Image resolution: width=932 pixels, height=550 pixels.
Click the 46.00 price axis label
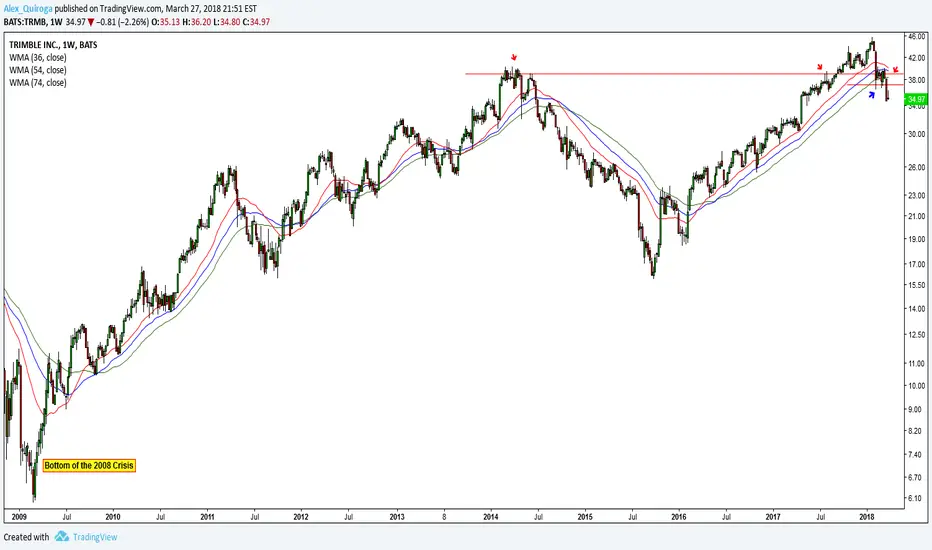(917, 36)
